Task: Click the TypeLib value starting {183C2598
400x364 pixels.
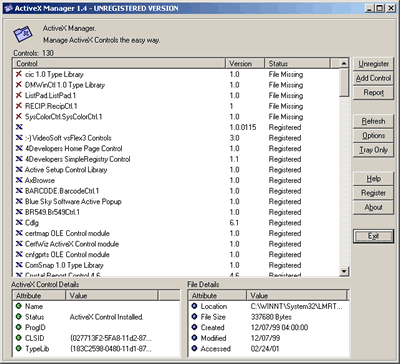Action: click(x=111, y=349)
